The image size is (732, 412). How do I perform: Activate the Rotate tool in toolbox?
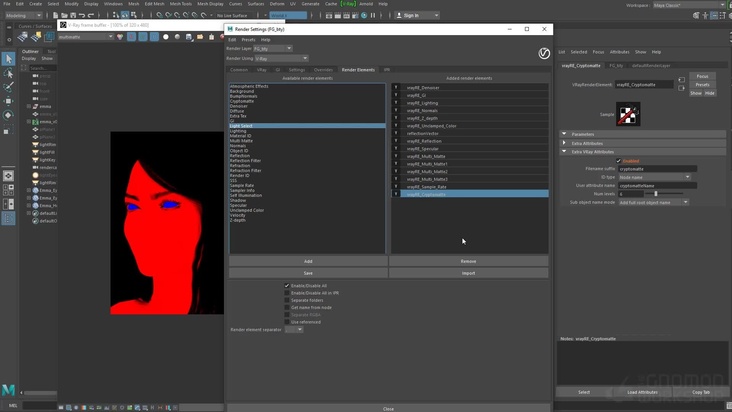(8, 115)
